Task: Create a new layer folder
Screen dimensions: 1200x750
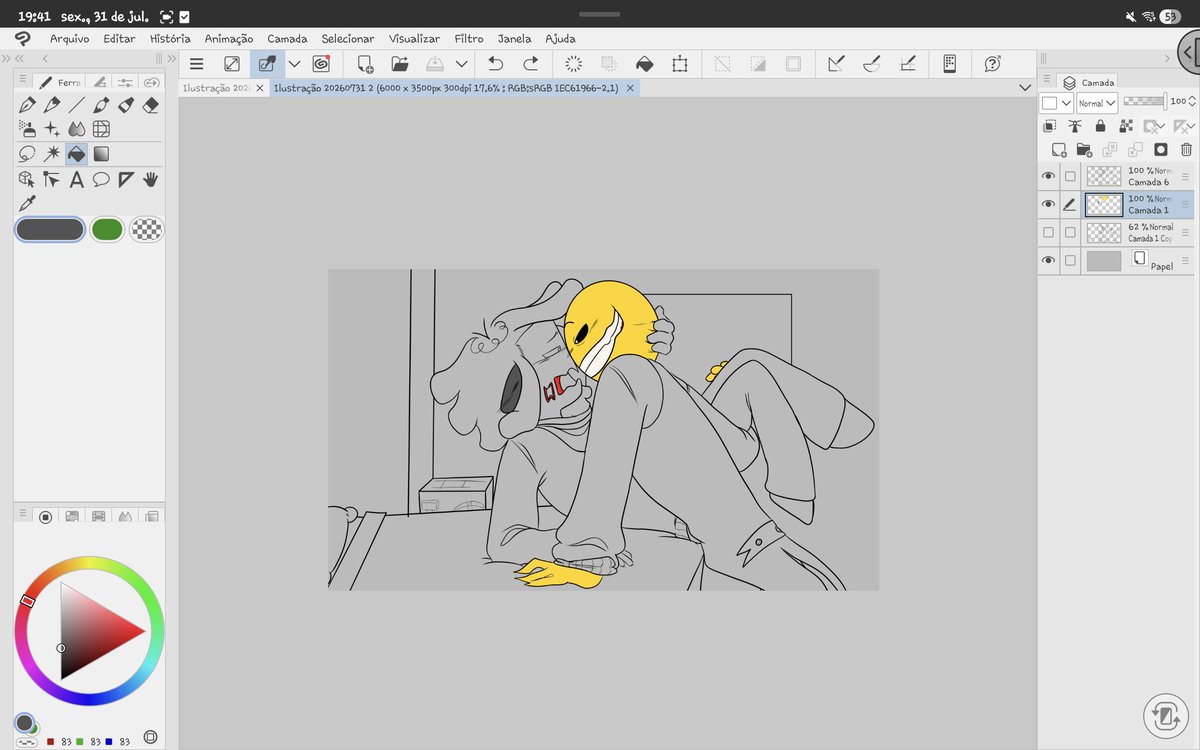Action: click(x=1084, y=150)
